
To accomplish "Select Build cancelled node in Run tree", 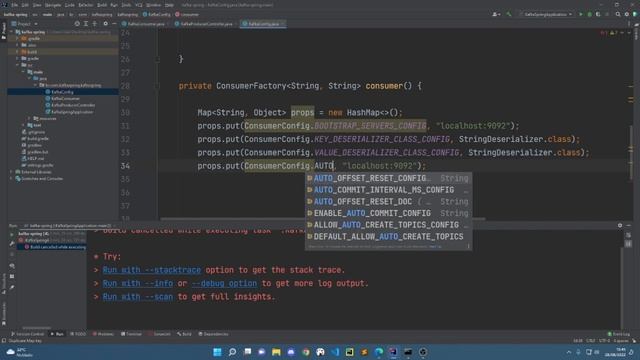I will pos(55,247).
